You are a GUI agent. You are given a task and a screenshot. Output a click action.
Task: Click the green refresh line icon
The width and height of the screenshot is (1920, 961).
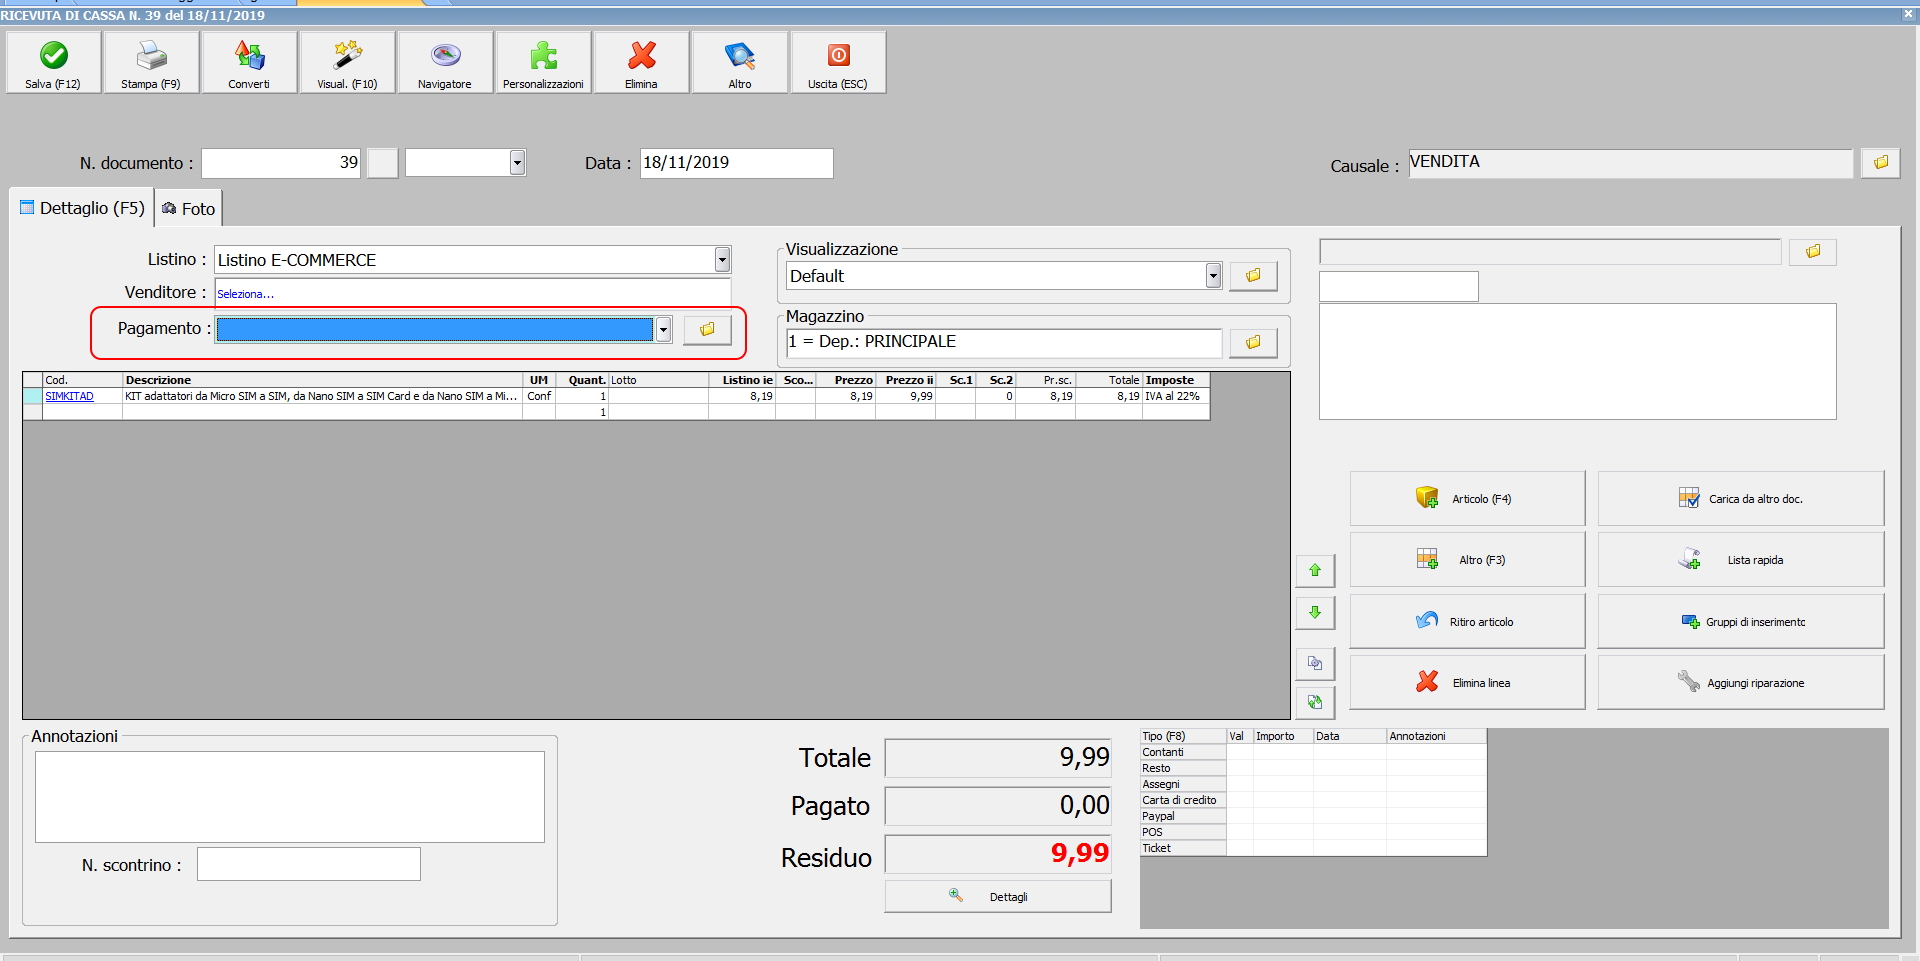coord(1315,703)
